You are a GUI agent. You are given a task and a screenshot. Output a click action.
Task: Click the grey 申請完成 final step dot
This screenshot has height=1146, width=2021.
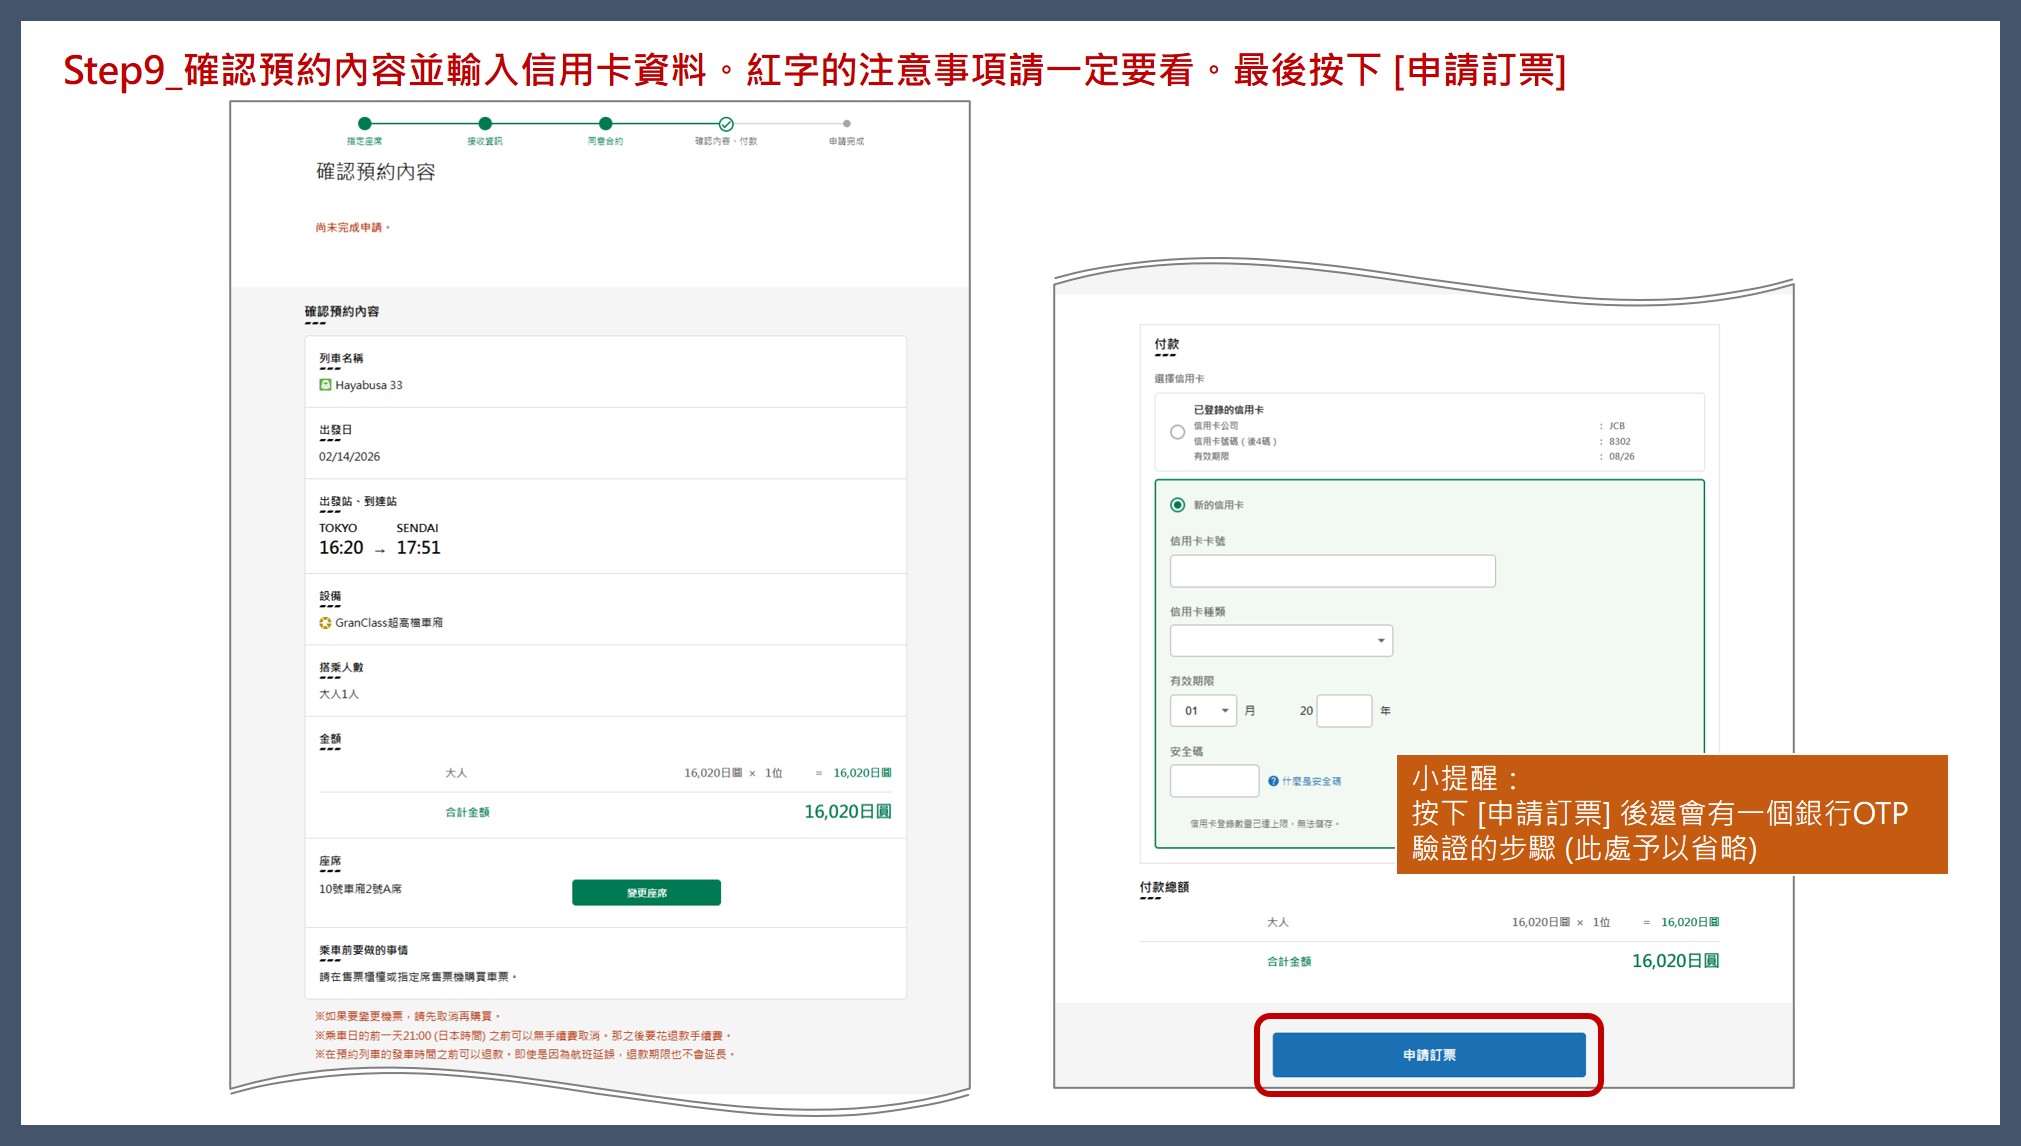[x=846, y=124]
